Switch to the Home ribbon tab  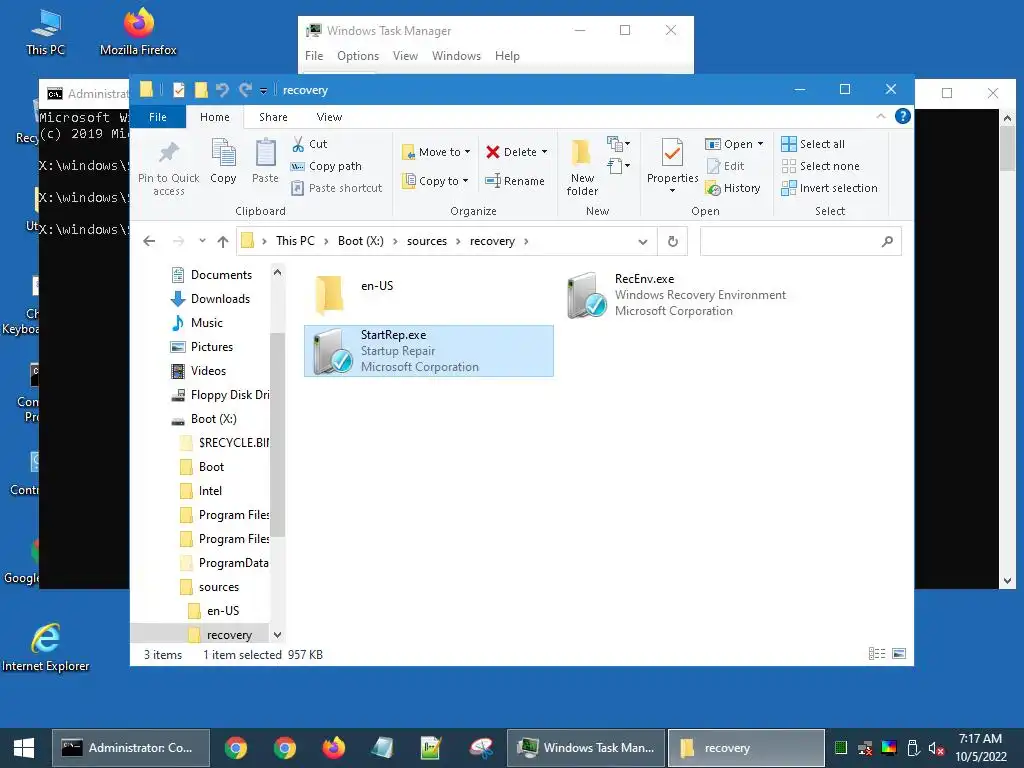(x=214, y=117)
